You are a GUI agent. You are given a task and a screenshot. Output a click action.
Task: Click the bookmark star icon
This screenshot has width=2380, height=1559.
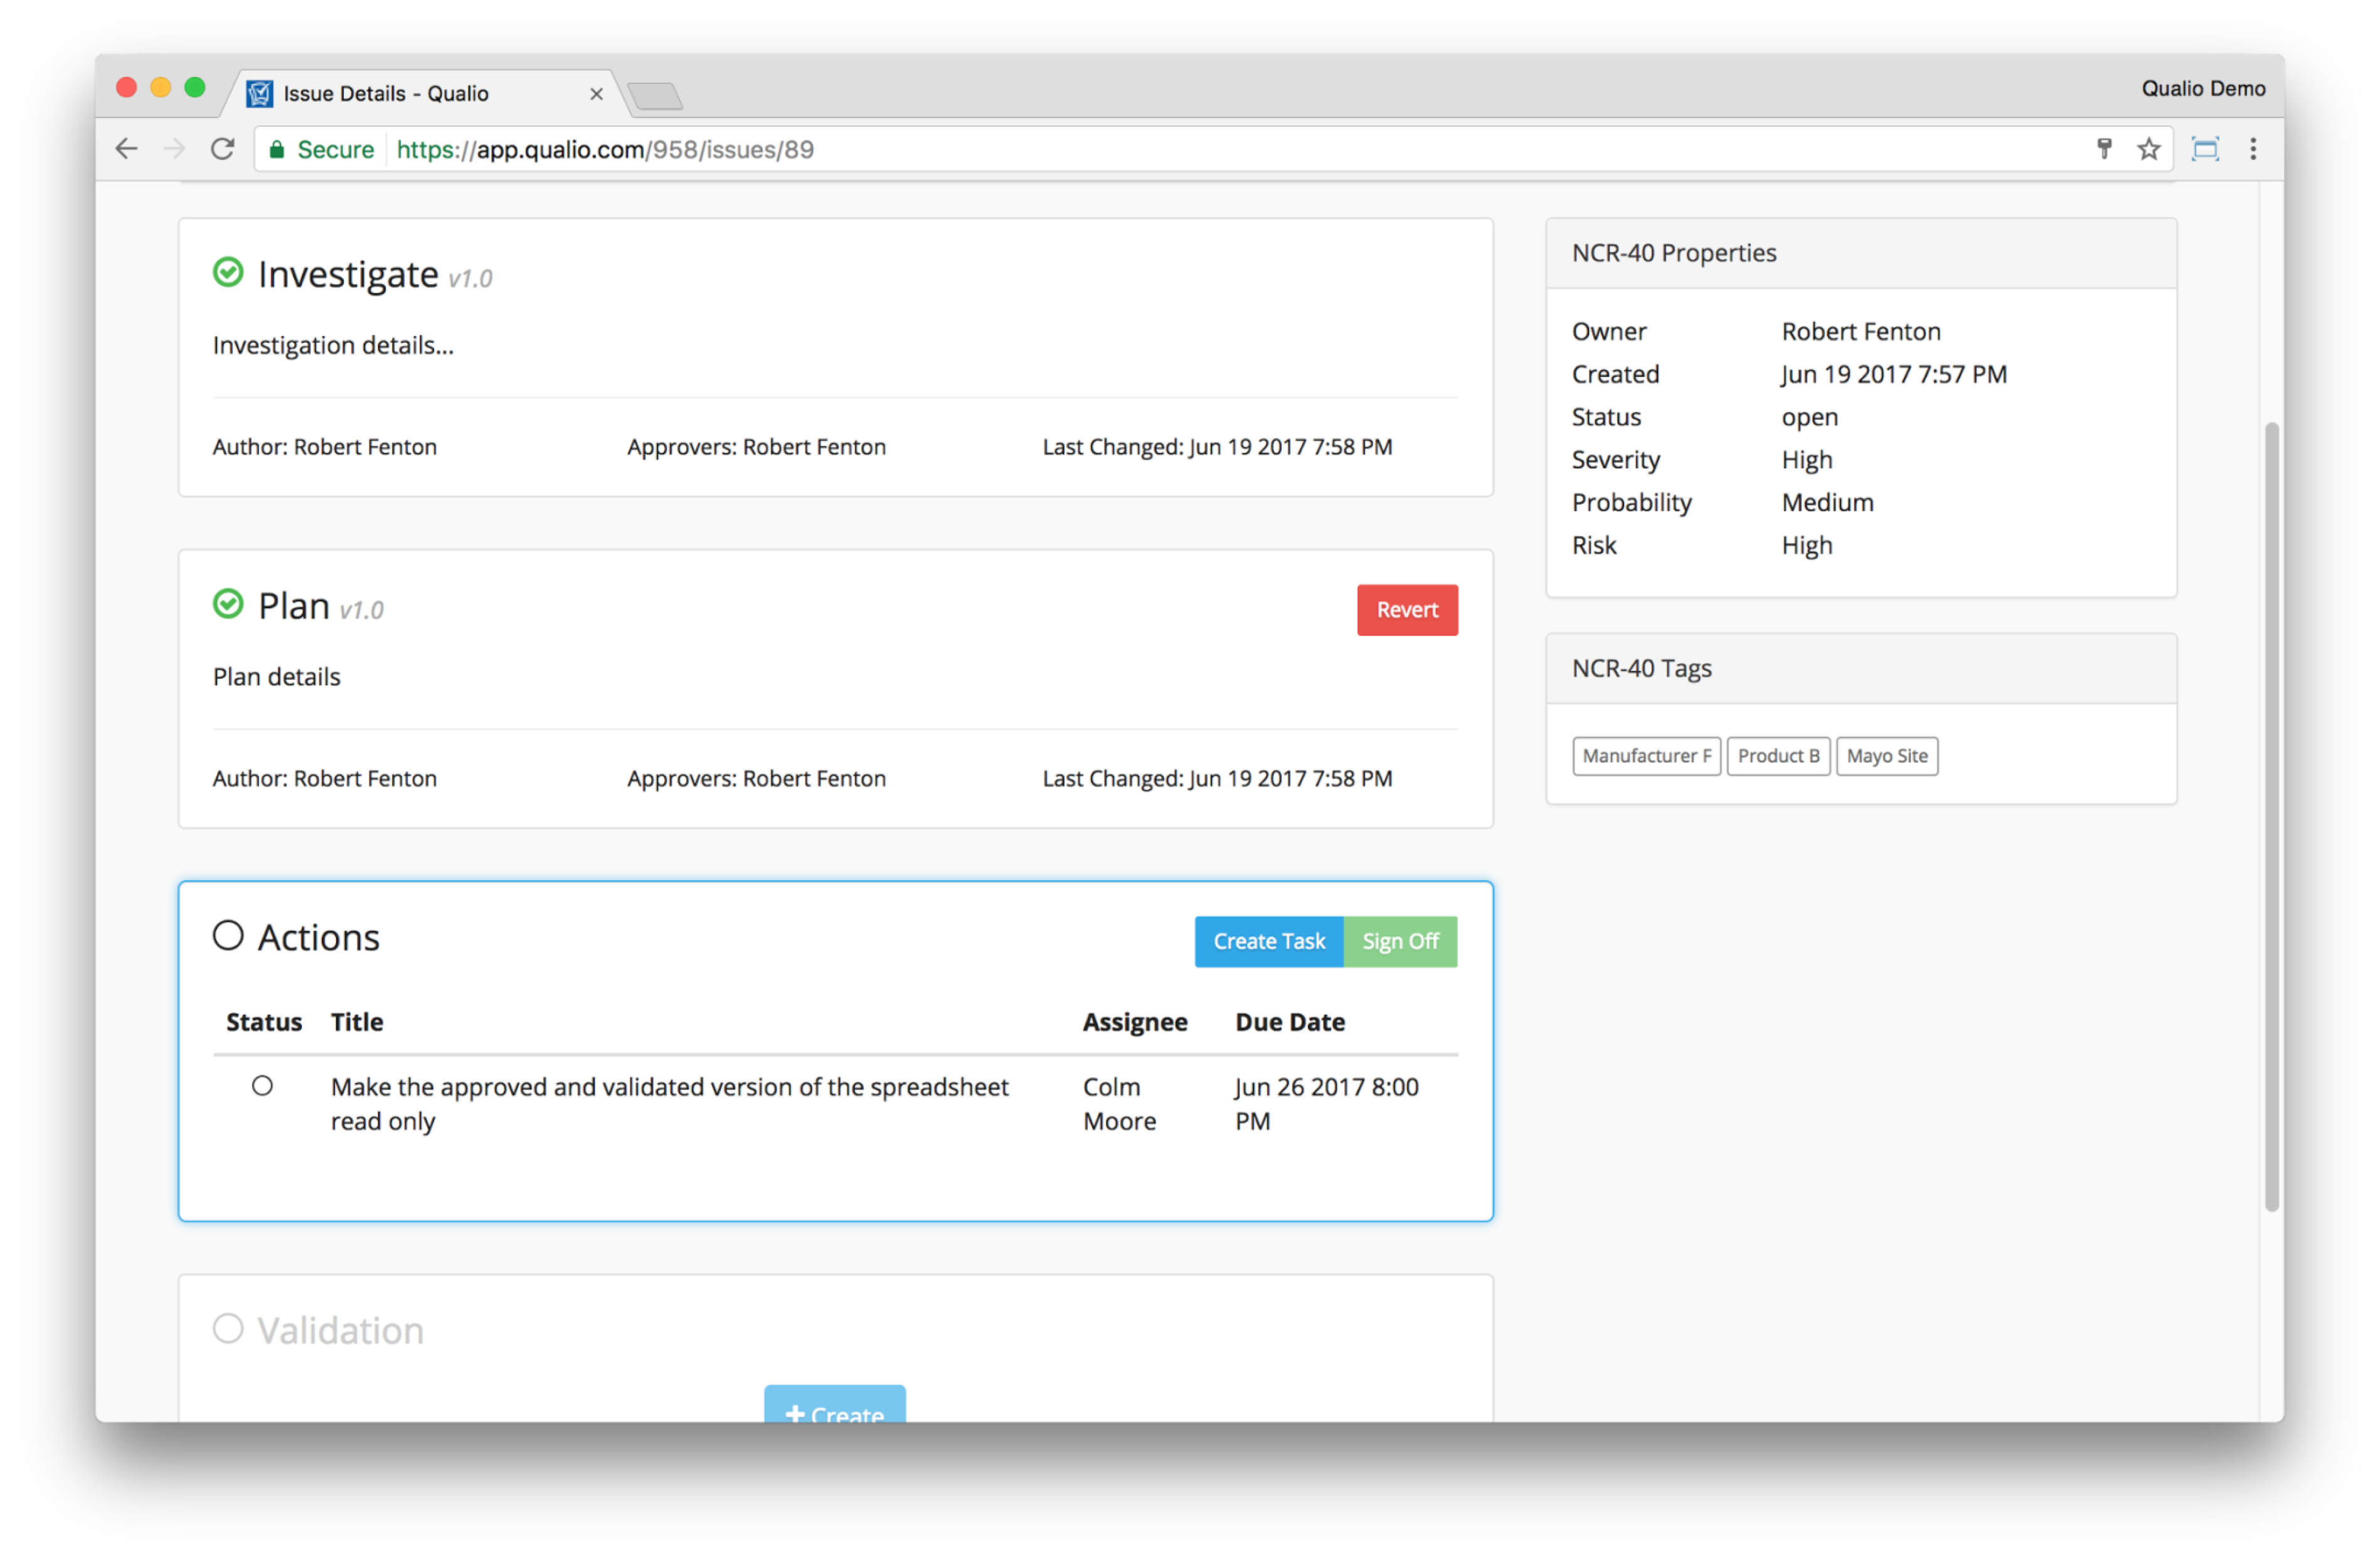(x=2148, y=149)
